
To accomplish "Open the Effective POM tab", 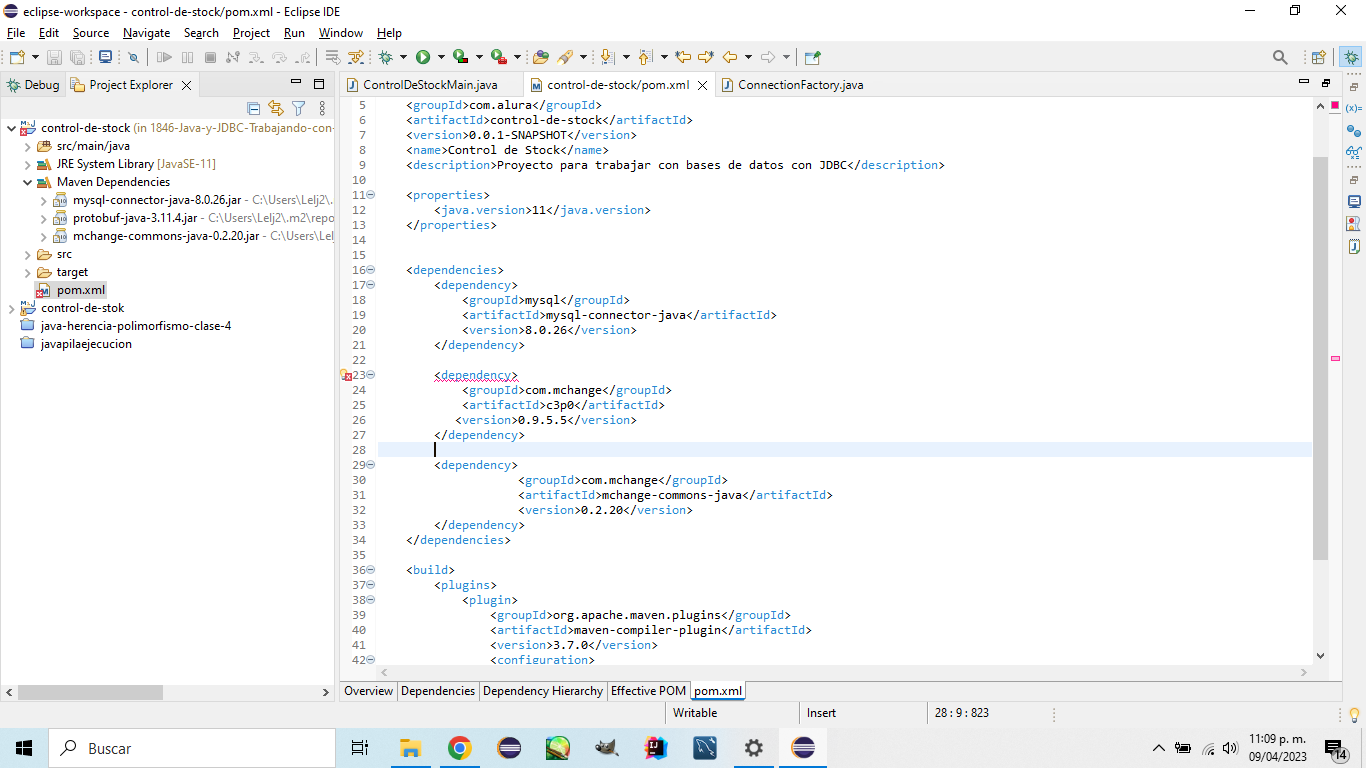I will pos(649,691).
